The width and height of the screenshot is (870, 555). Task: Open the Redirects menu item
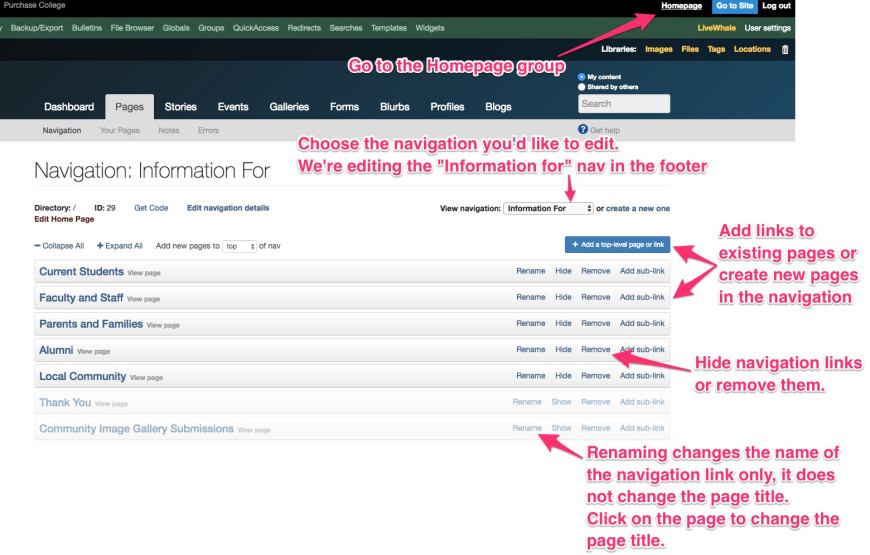pos(304,28)
